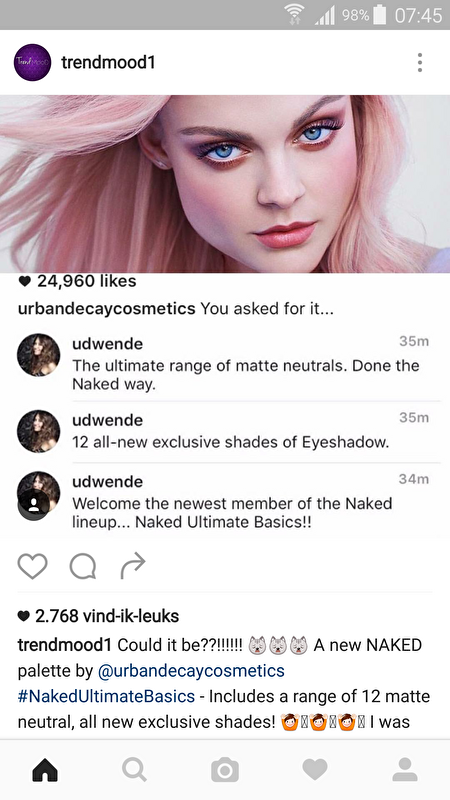Screen dimensions: 450x800
Task: Tap the trendmood1 name in the caption
Action: pos(64,645)
